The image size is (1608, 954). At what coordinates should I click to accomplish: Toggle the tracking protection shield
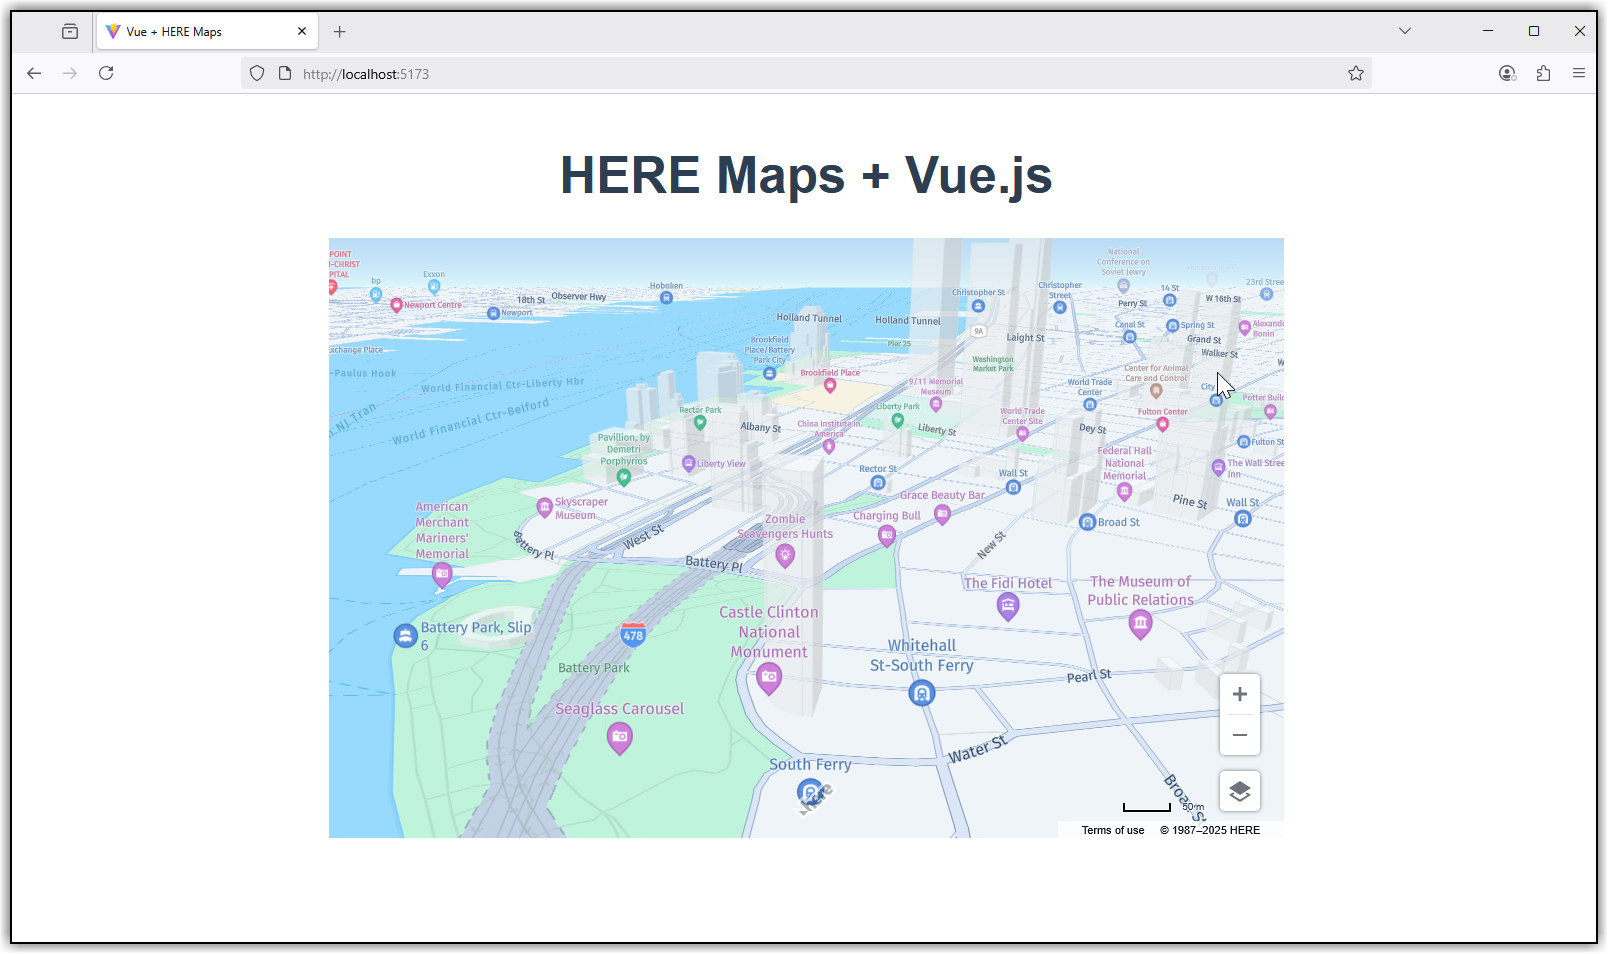(257, 73)
